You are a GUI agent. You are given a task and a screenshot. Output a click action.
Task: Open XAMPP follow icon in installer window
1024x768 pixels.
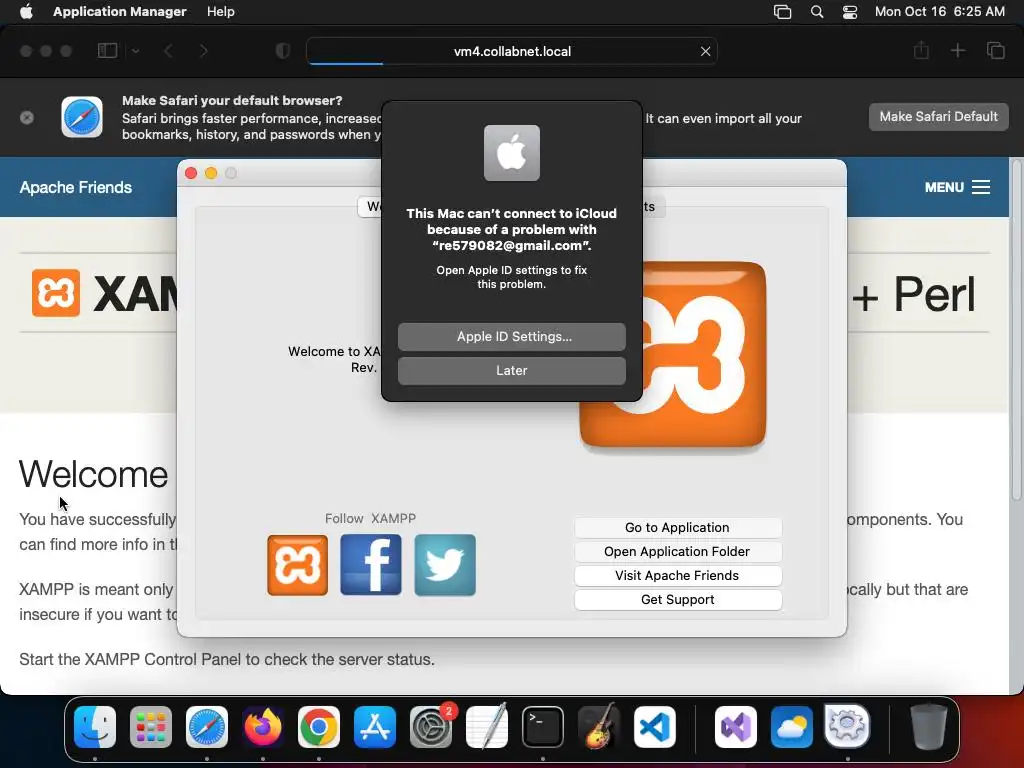(297, 565)
